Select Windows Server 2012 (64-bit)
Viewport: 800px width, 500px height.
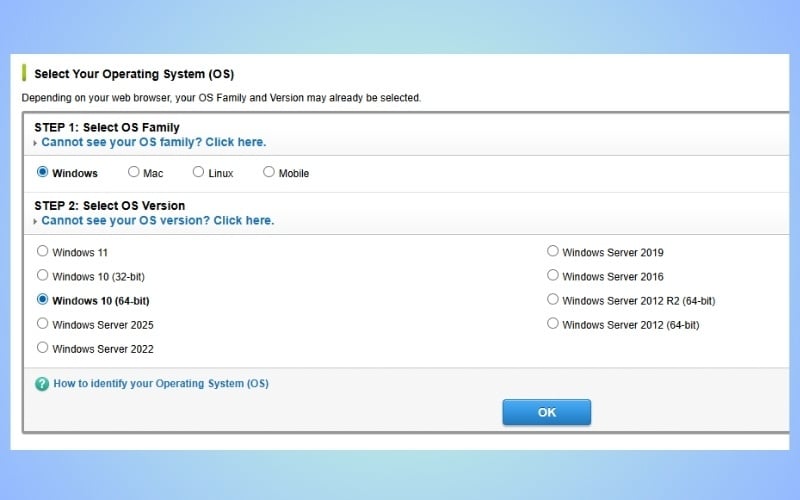point(552,323)
